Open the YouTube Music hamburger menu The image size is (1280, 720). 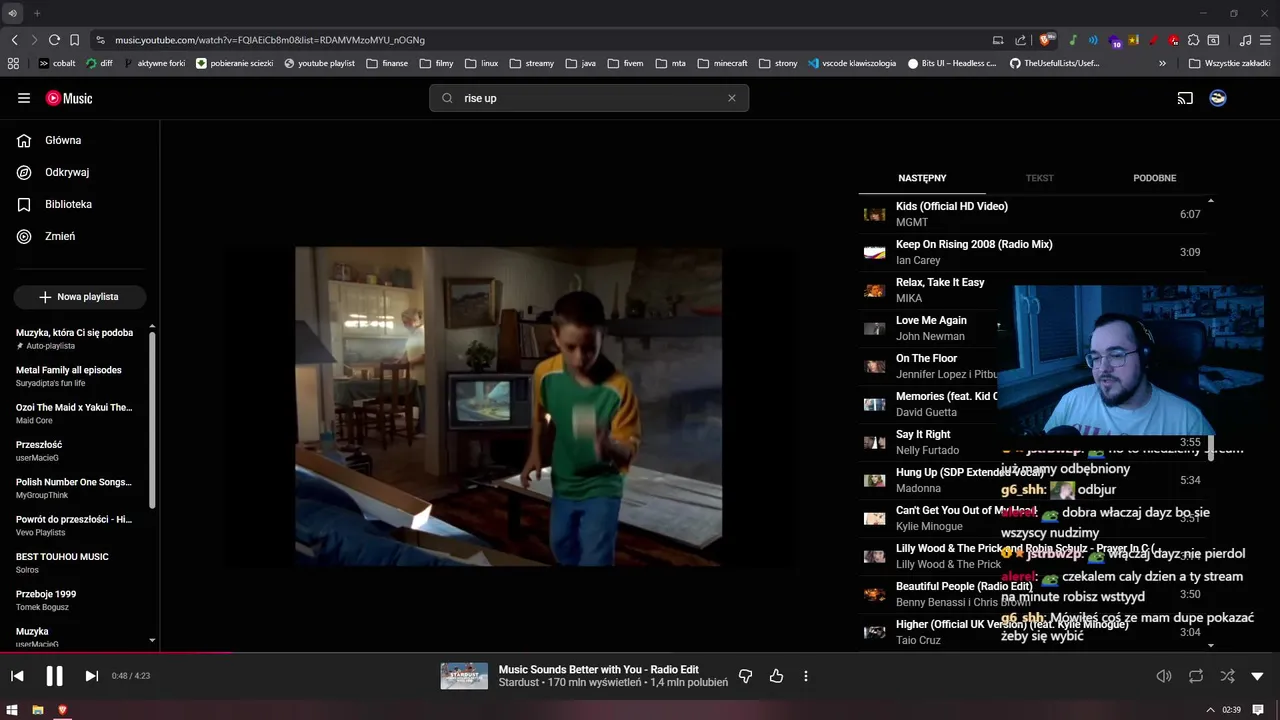(x=24, y=98)
